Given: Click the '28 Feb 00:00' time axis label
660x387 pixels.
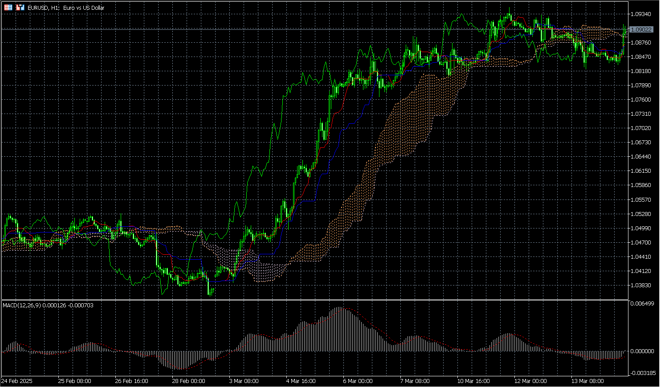Looking at the screenshot, I should [189, 381].
